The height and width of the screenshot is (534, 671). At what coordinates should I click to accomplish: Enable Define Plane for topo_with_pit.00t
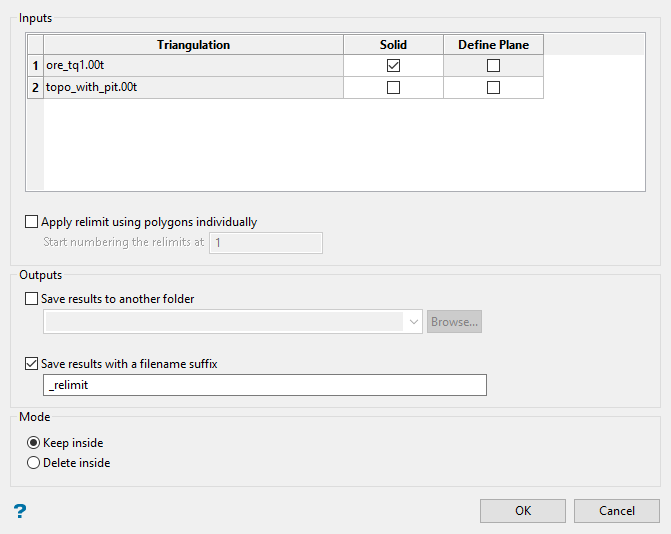coord(493,88)
